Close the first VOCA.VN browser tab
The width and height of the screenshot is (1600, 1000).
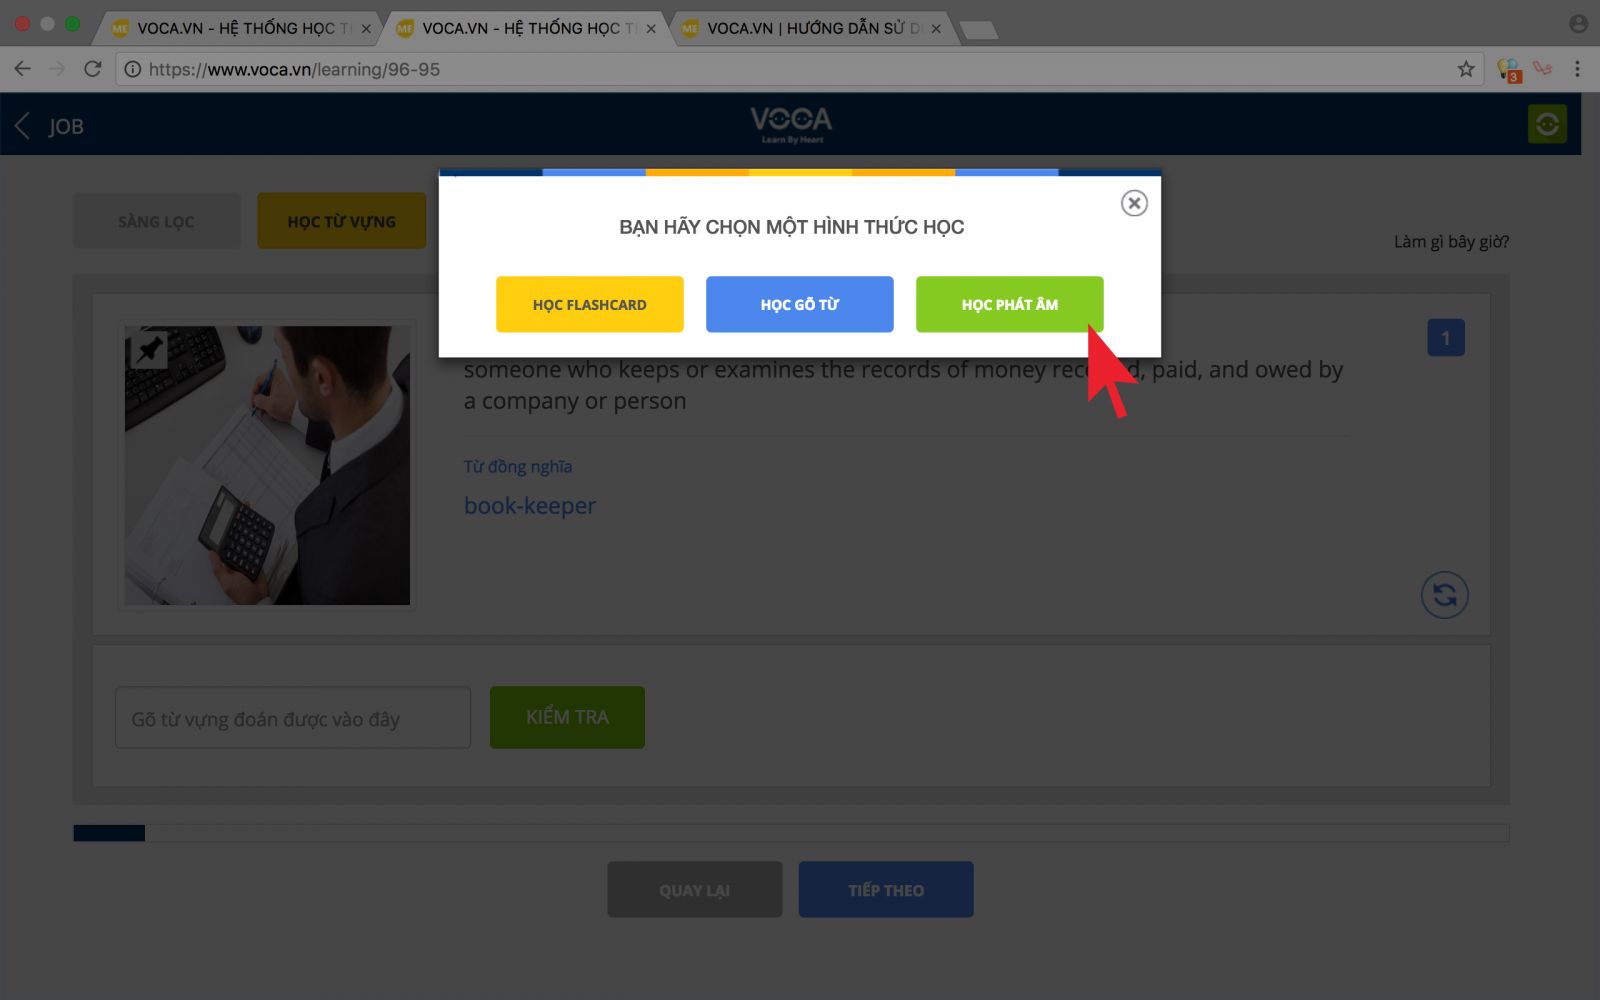coord(366,29)
